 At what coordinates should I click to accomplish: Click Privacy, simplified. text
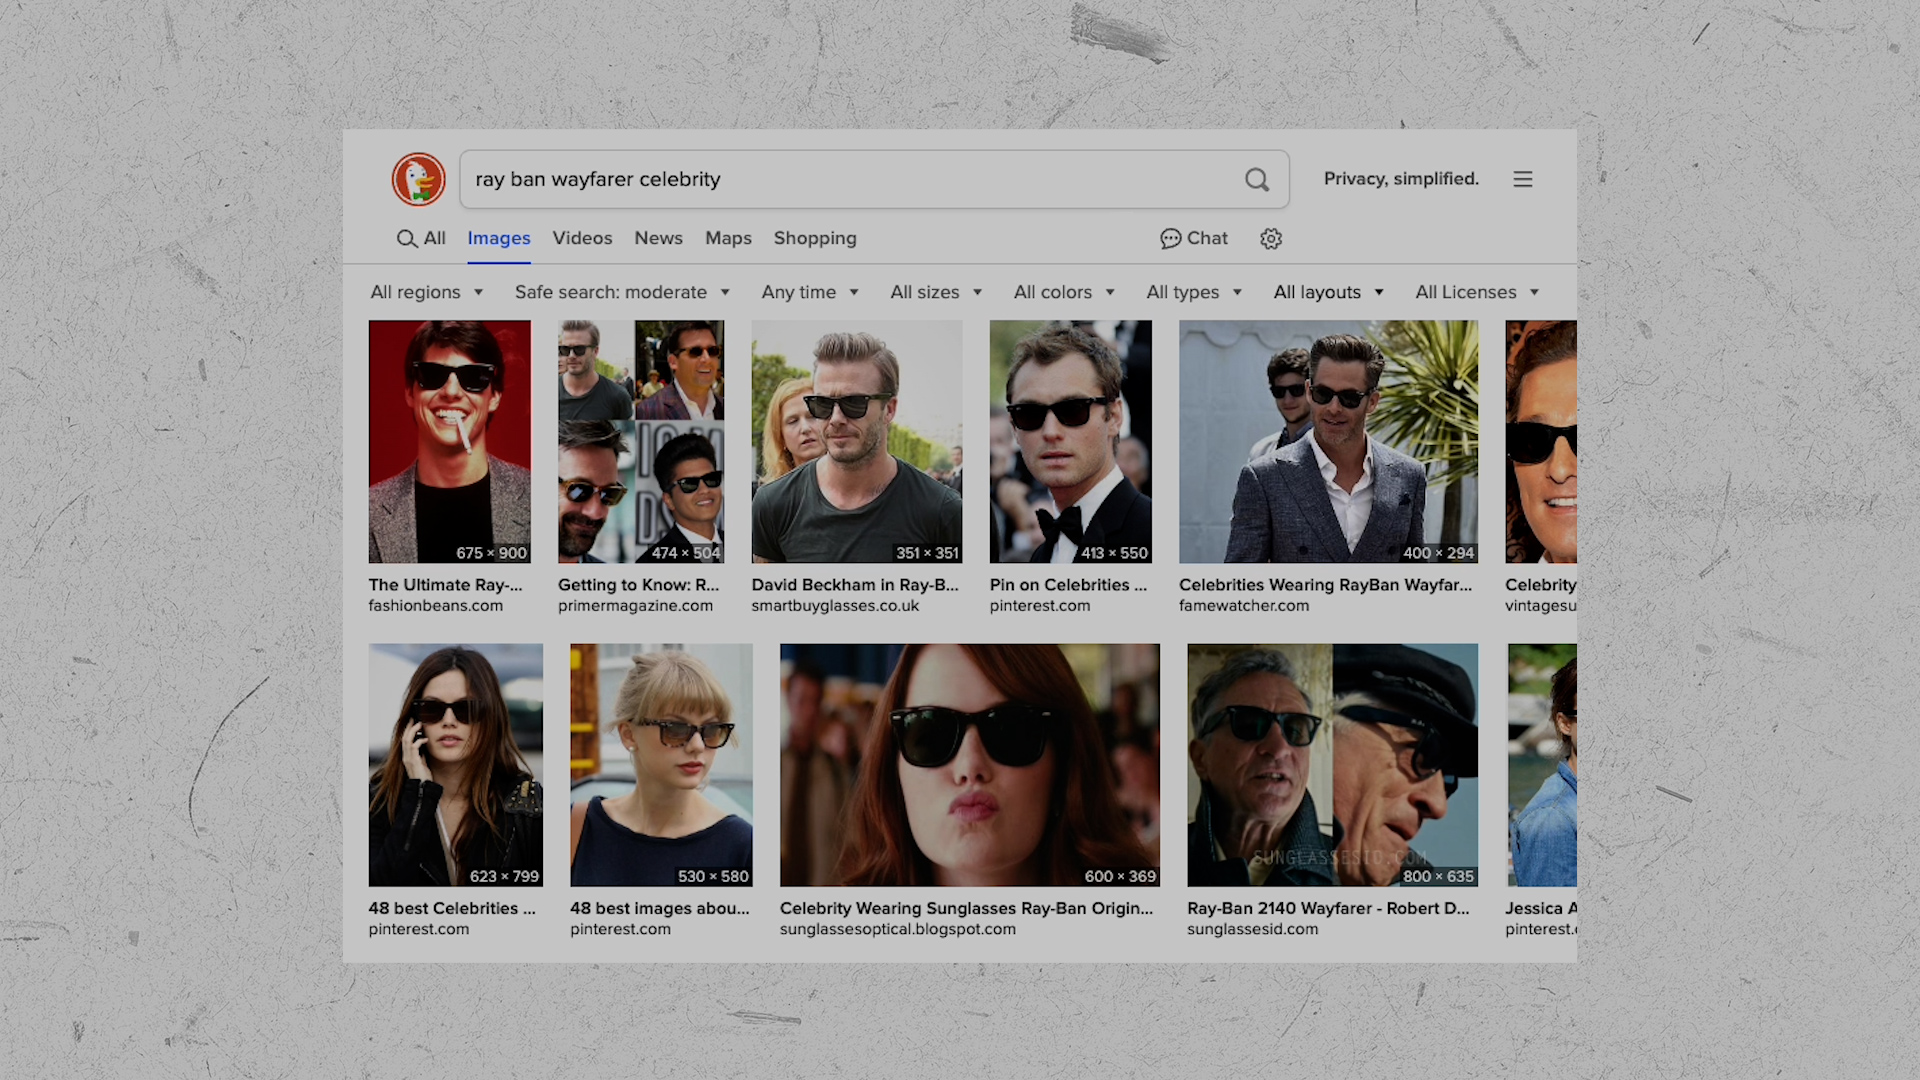pyautogui.click(x=1401, y=179)
